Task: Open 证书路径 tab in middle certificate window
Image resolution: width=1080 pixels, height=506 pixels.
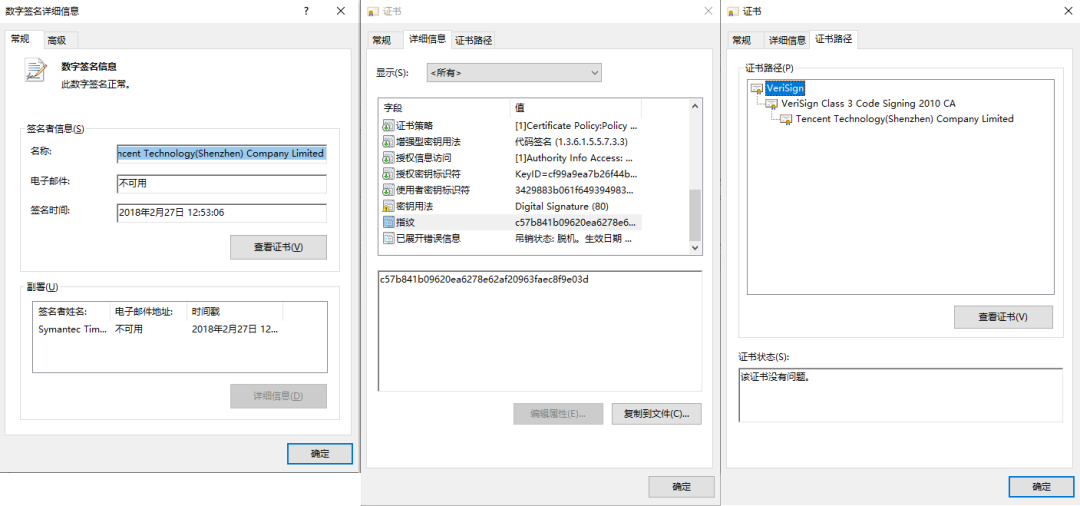Action: pos(474,40)
